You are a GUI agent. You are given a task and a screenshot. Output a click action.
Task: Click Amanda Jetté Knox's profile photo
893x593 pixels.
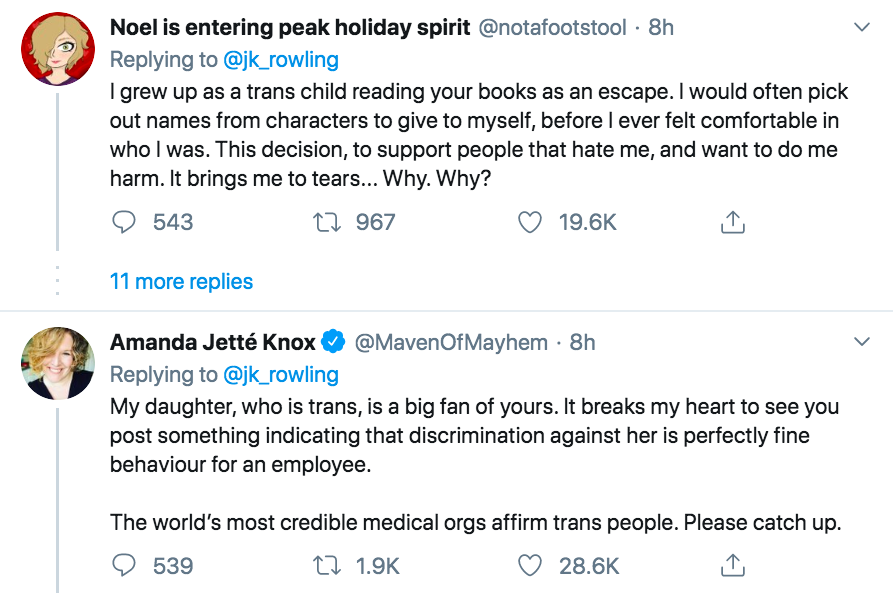tap(58, 363)
